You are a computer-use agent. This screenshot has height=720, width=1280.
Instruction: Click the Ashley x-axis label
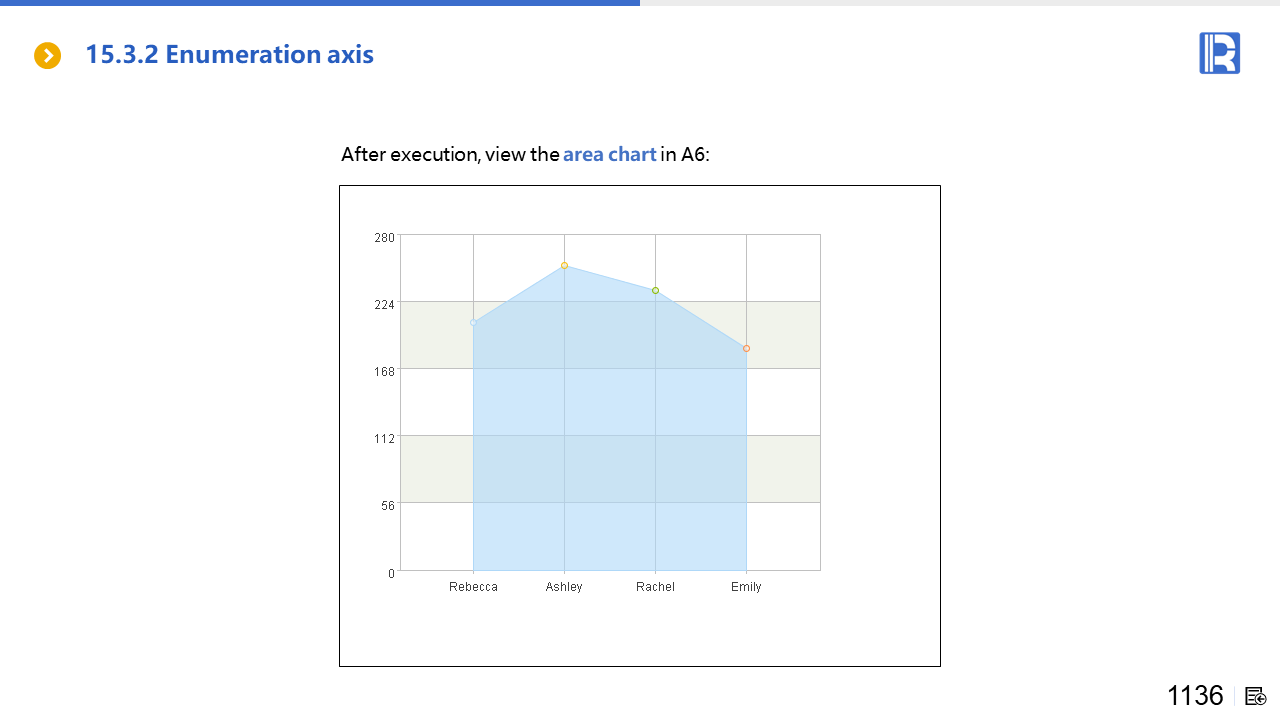click(564, 587)
